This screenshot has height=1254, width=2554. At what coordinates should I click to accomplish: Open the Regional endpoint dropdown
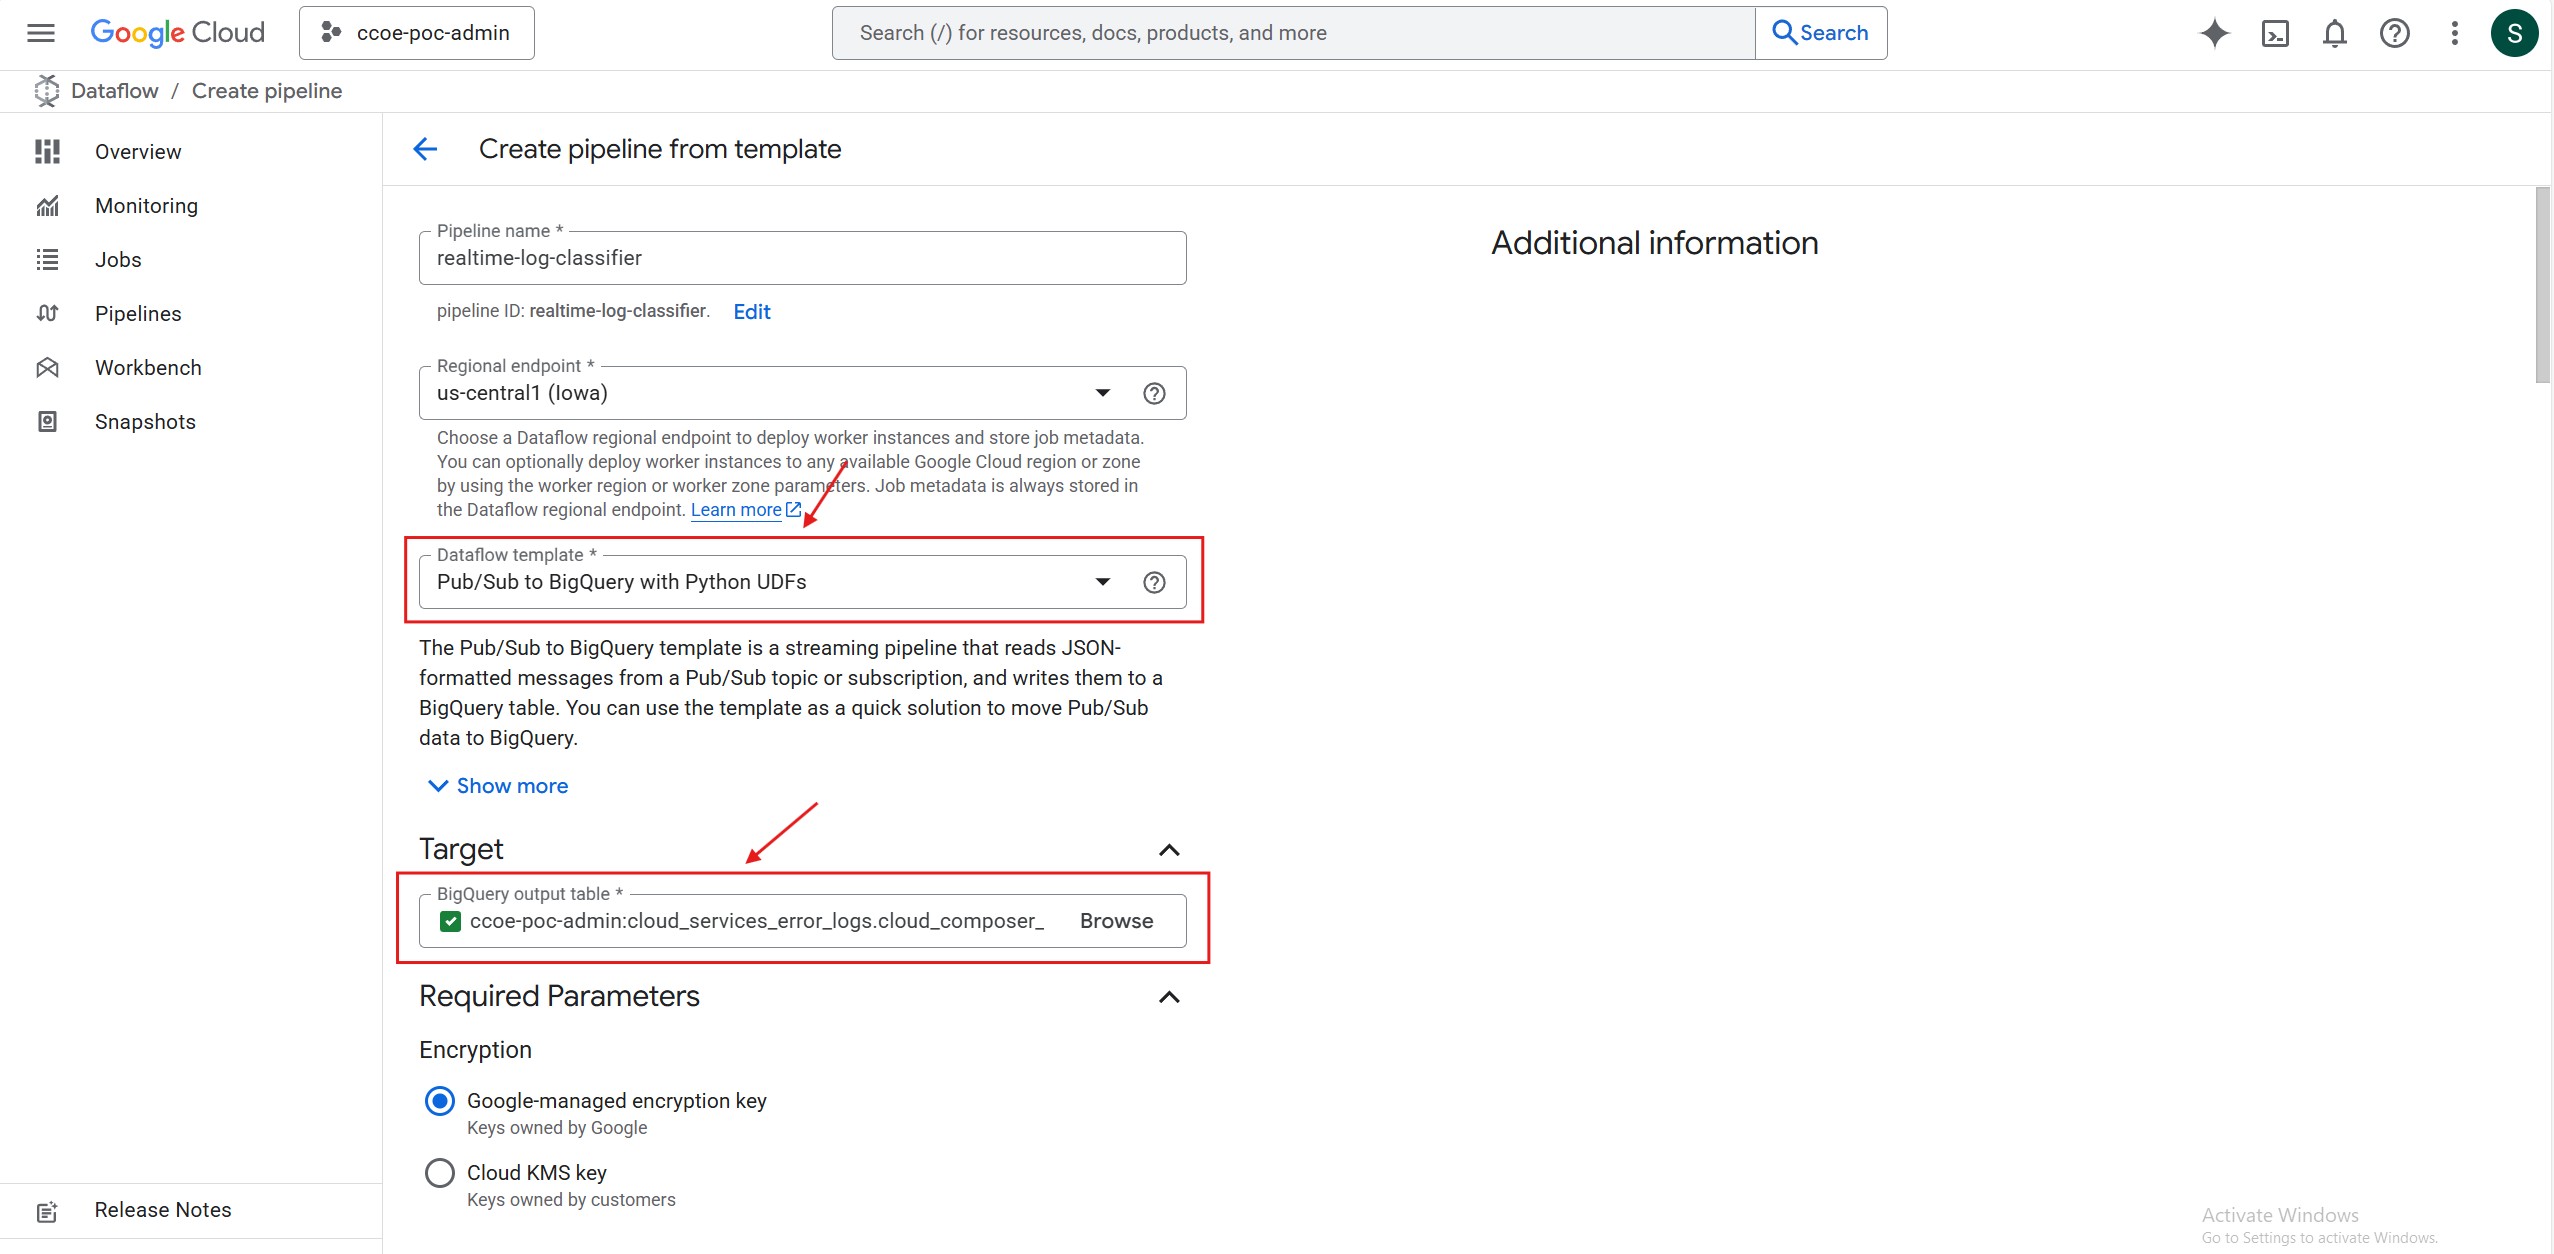pyautogui.click(x=1102, y=393)
